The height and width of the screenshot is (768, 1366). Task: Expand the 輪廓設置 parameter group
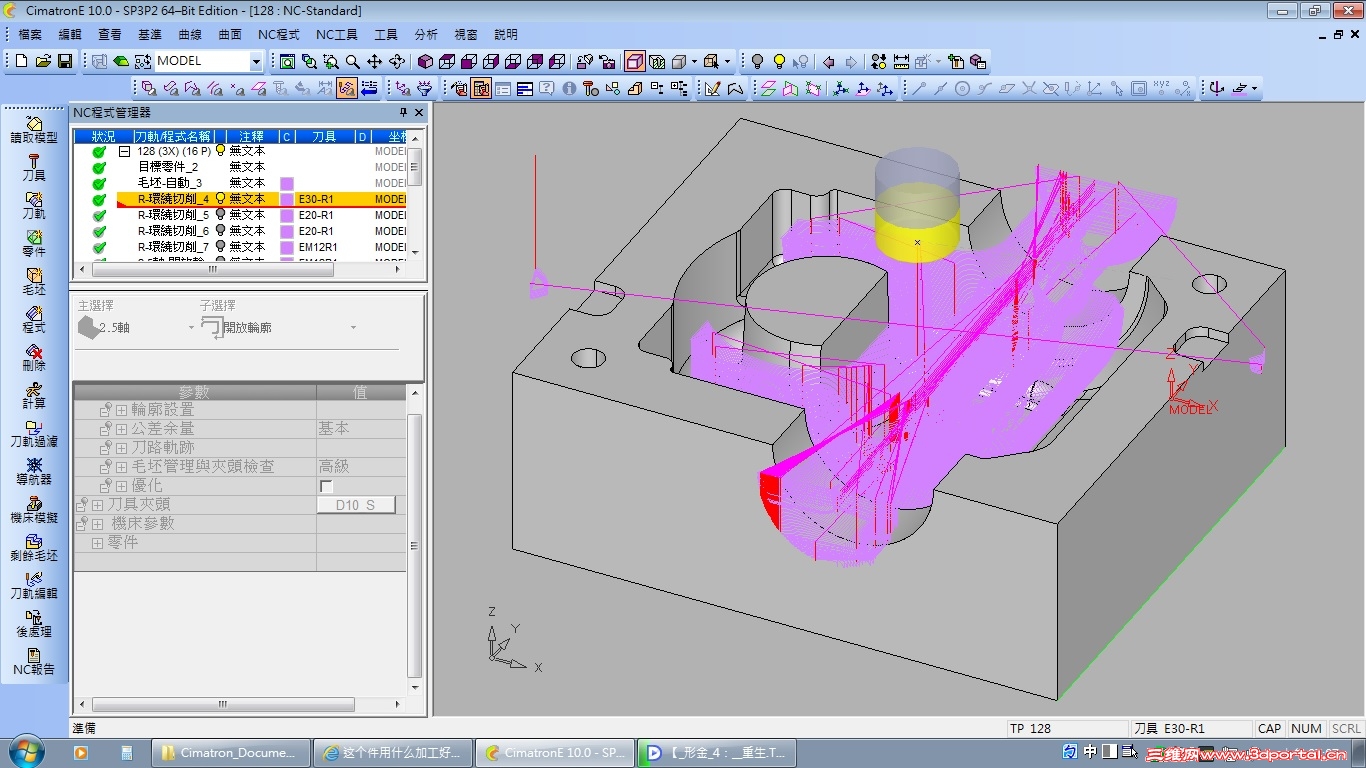(x=121, y=410)
